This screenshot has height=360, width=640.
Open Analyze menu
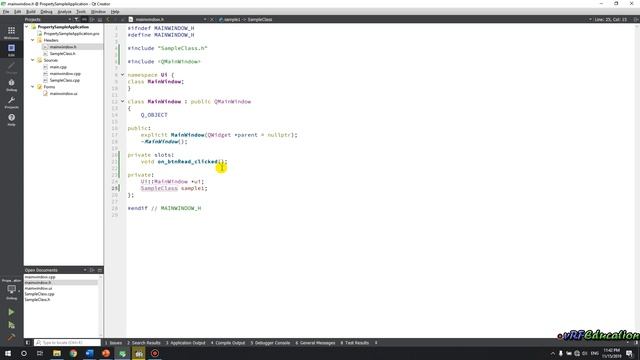point(64,12)
